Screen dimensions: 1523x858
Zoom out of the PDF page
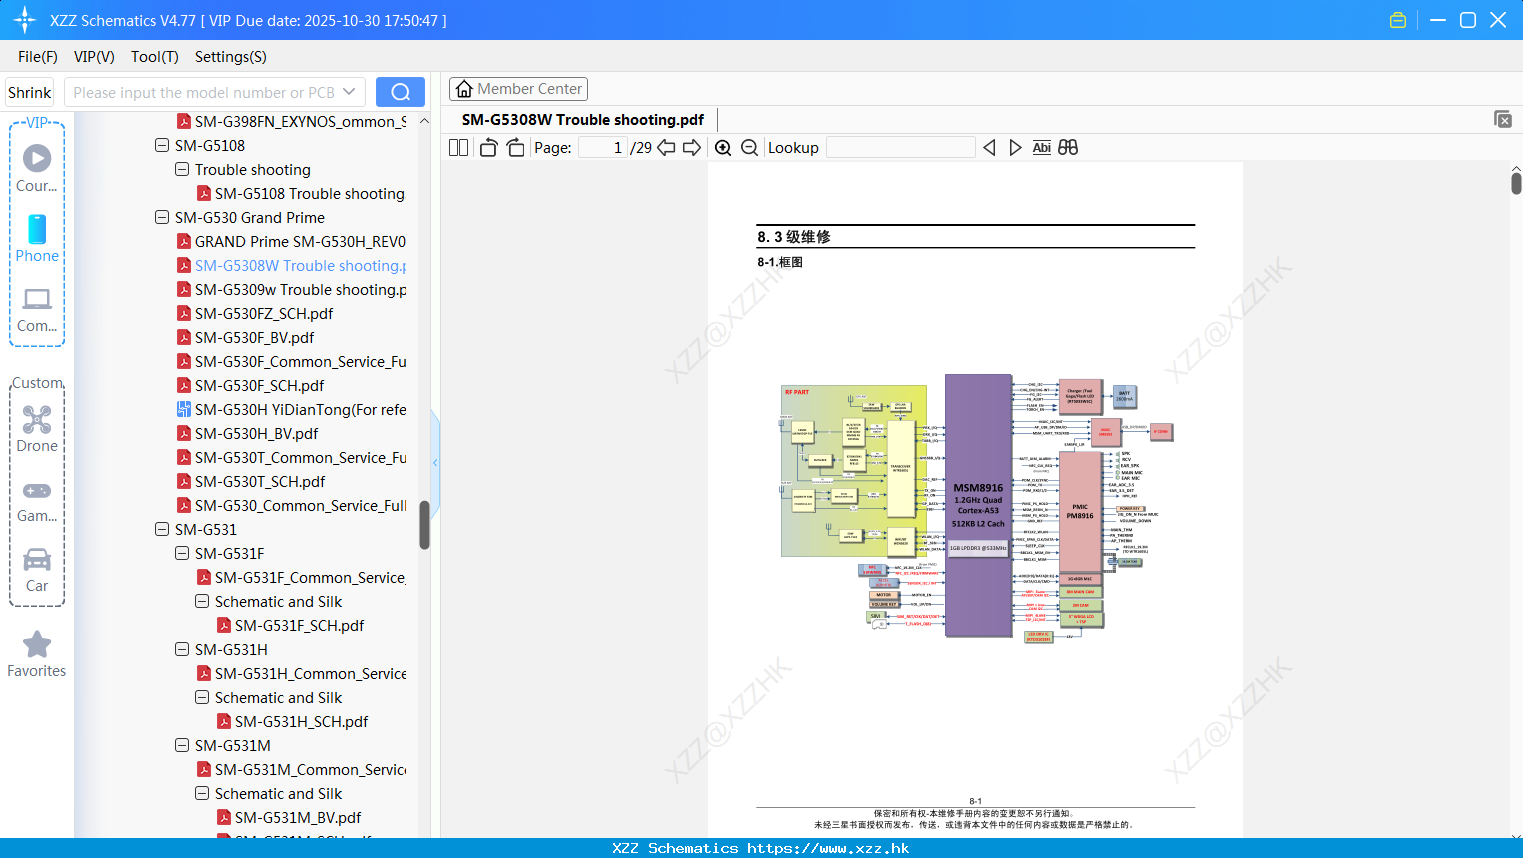click(749, 147)
